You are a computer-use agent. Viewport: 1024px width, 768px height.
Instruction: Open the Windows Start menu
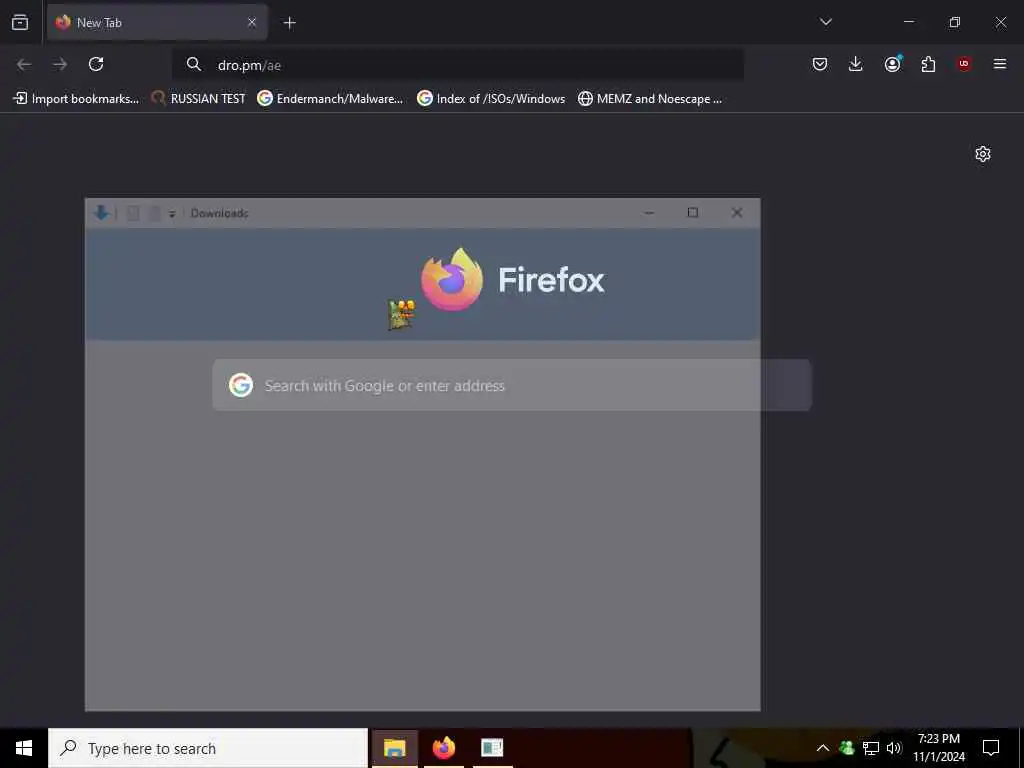24,748
